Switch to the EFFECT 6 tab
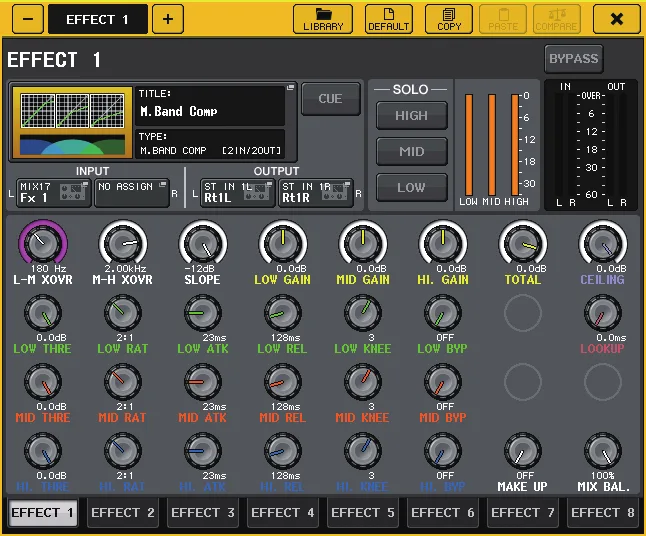The height and width of the screenshot is (536, 646). pos(442,513)
